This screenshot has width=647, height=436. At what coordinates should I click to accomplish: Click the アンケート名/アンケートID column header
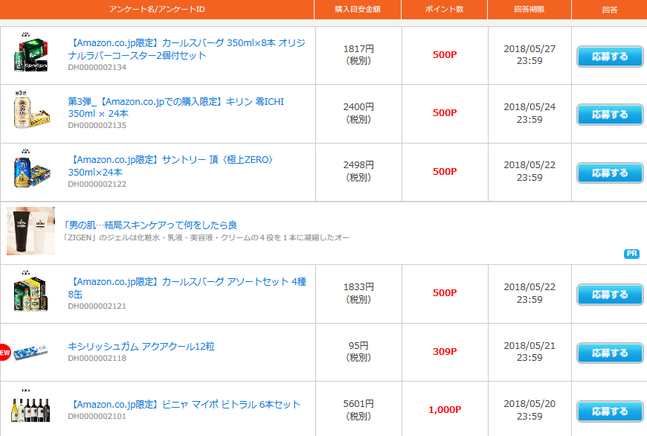coord(157,9)
